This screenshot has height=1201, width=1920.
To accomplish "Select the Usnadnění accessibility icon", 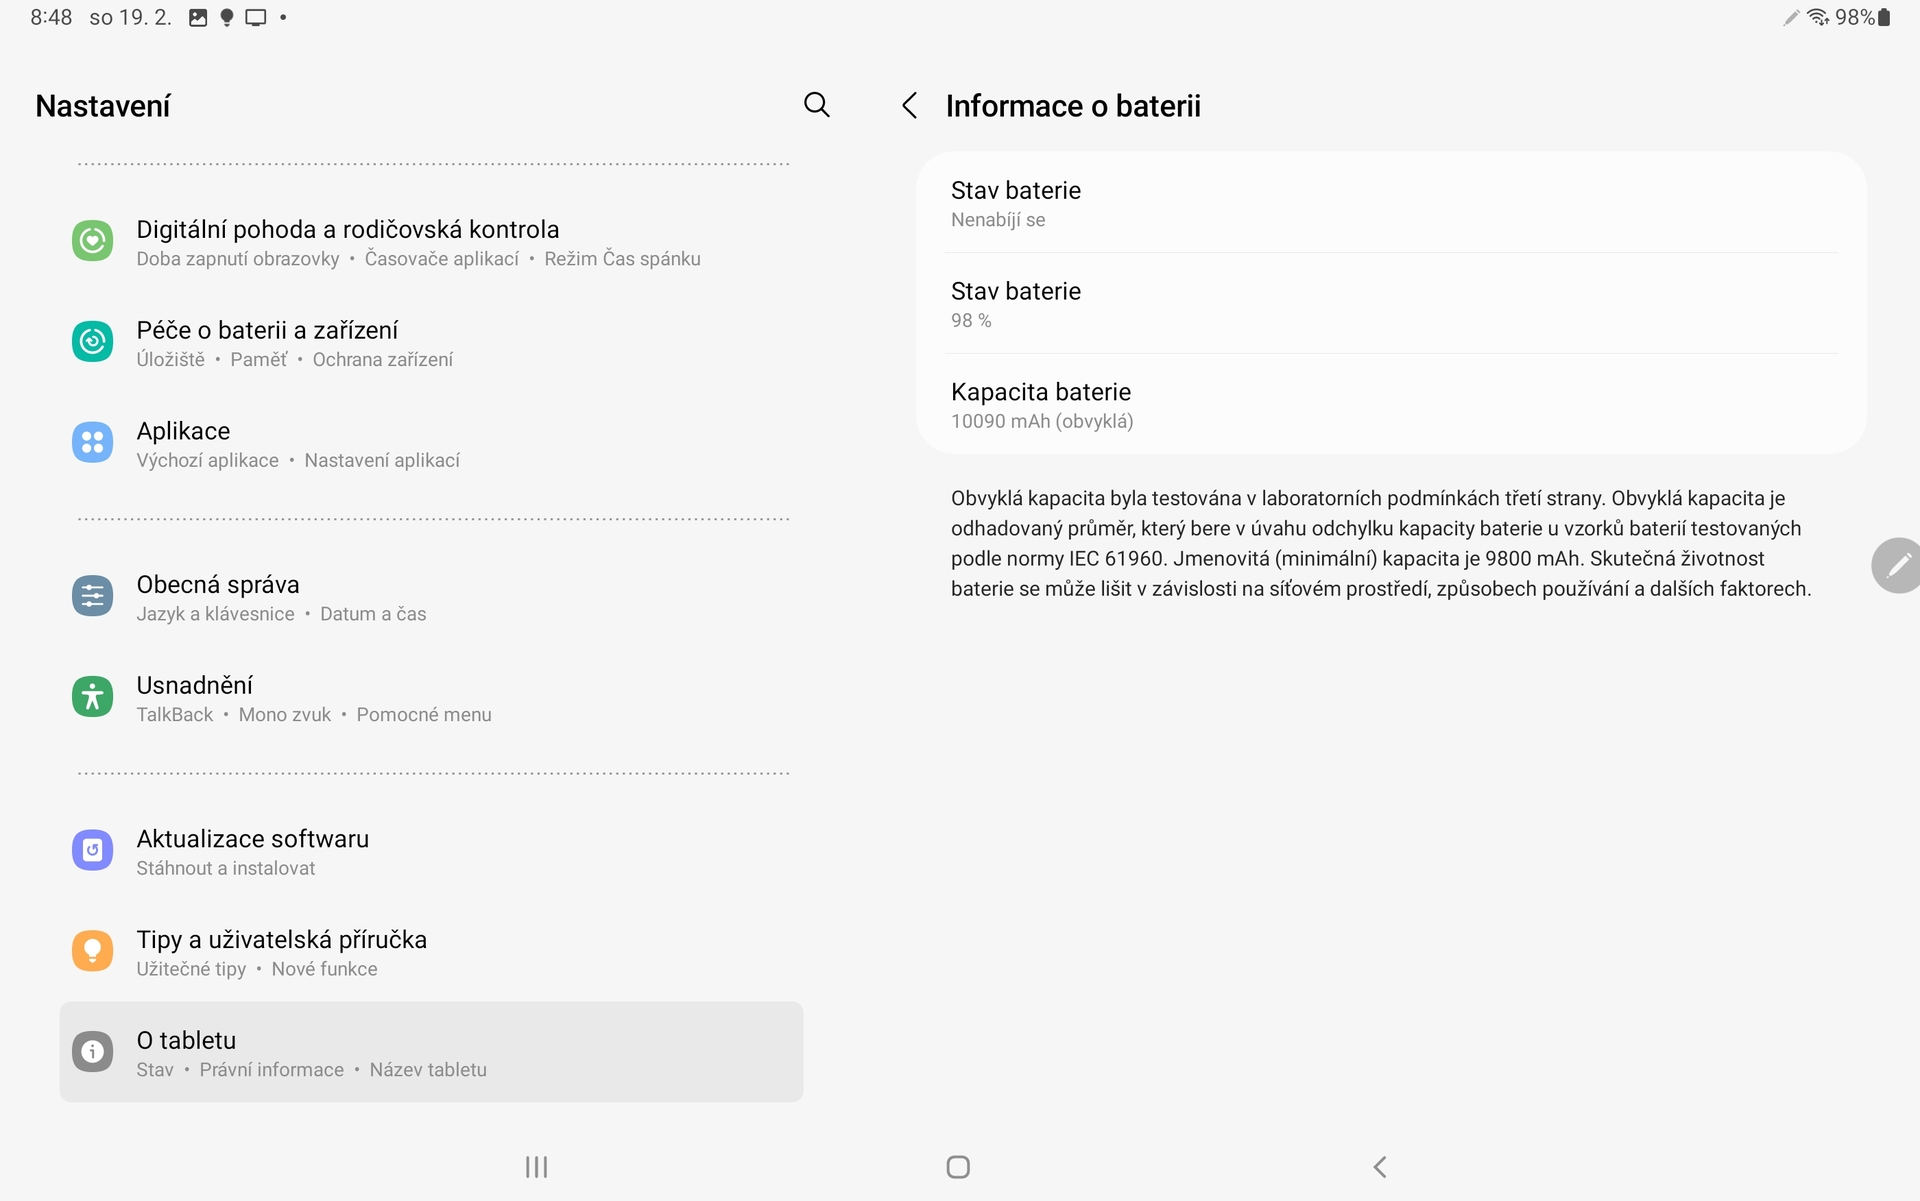I will pyautogui.click(x=92, y=697).
